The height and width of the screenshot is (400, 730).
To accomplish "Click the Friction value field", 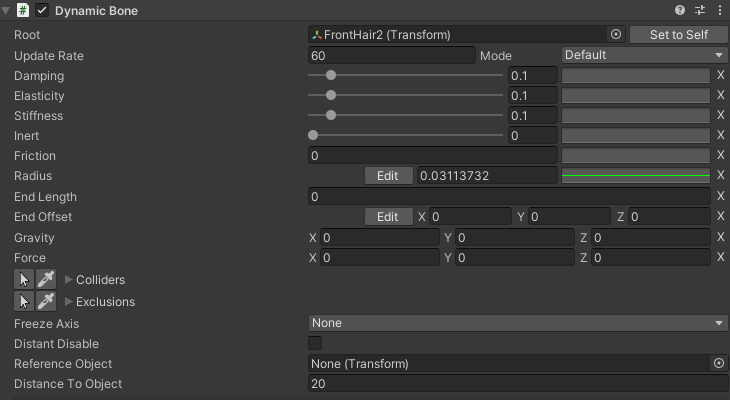I will pyautogui.click(x=433, y=156).
